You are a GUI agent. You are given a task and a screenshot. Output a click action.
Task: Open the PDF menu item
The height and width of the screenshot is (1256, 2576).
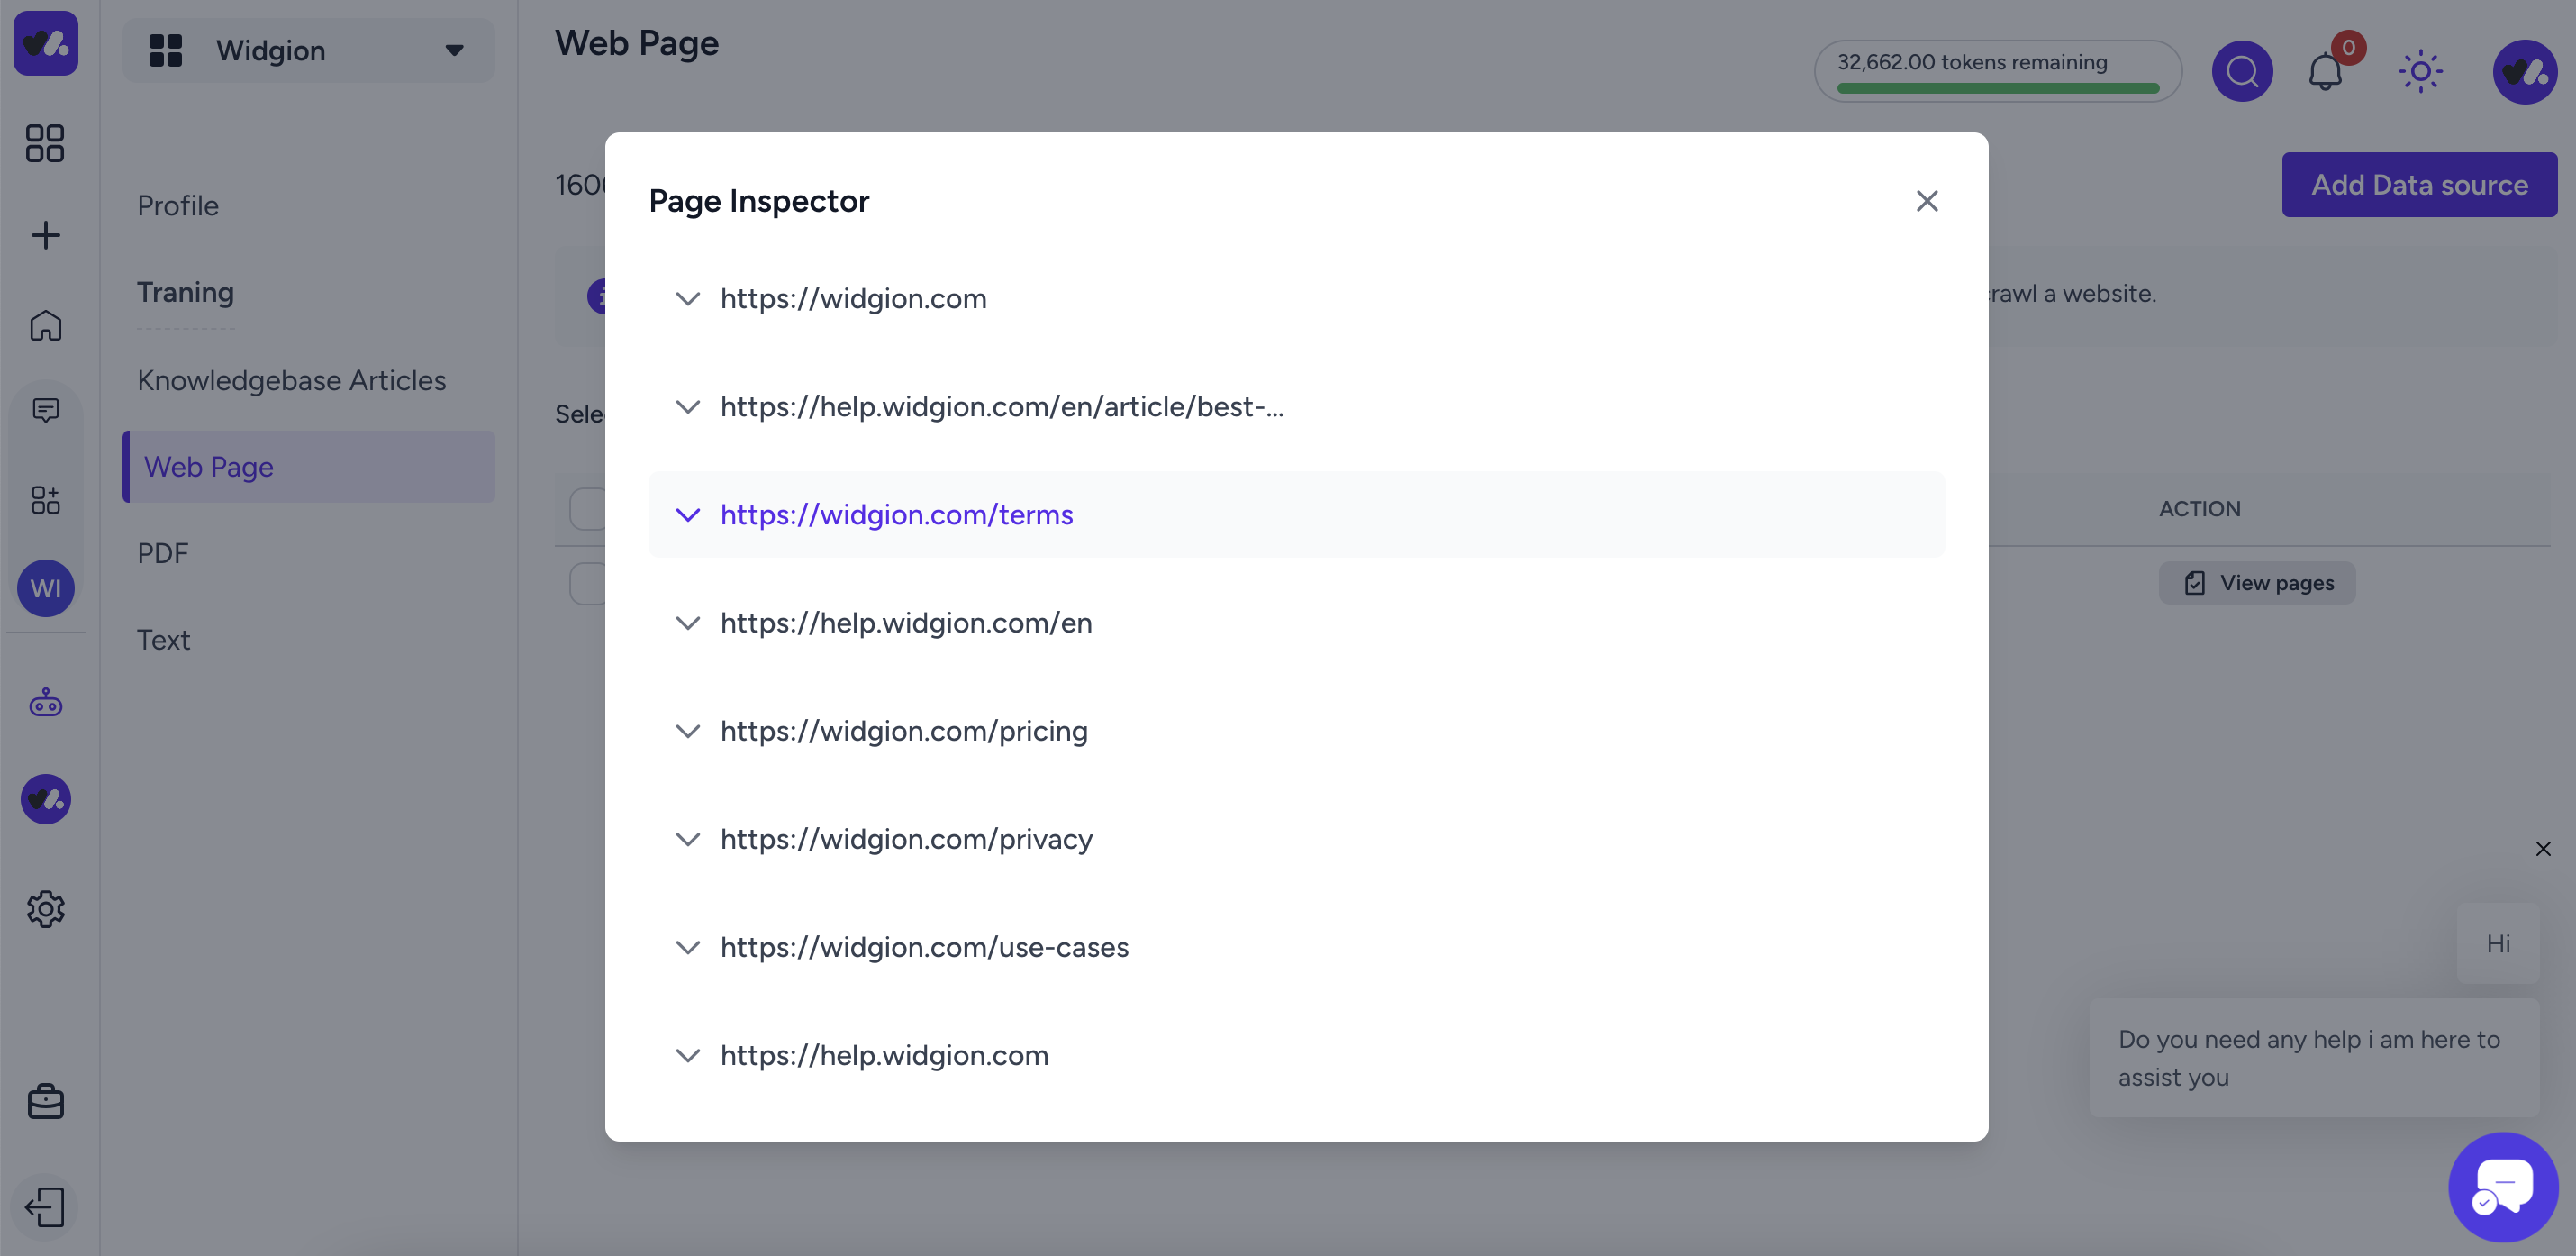pos(163,553)
